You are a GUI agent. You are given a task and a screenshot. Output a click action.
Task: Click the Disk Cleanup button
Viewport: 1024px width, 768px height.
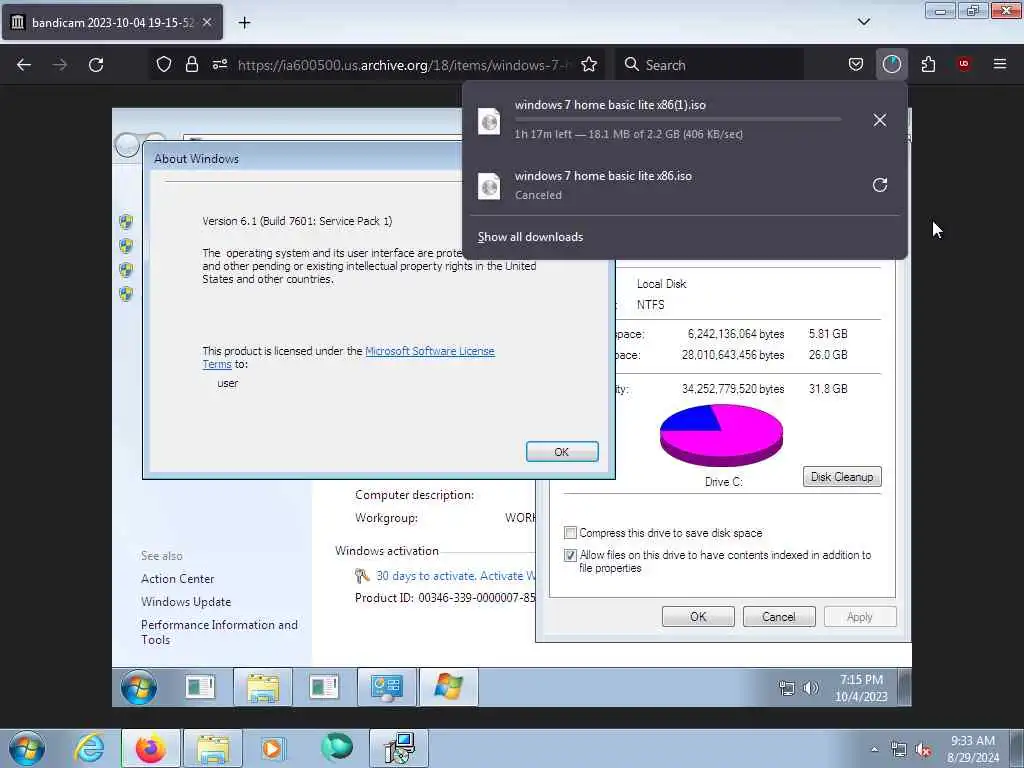point(842,477)
